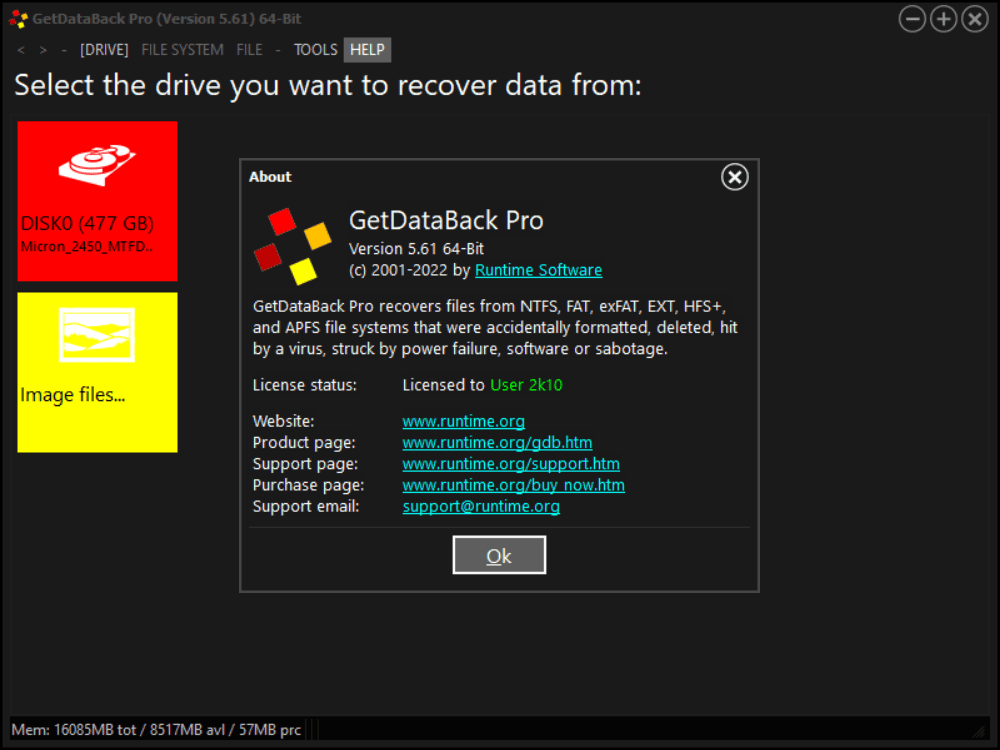Click the 'About' dialog title
Screen dimensions: 1000x750
tap(270, 177)
